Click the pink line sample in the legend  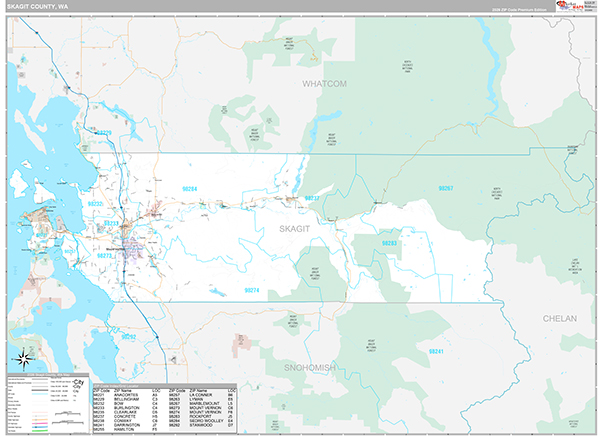(x=40, y=423)
